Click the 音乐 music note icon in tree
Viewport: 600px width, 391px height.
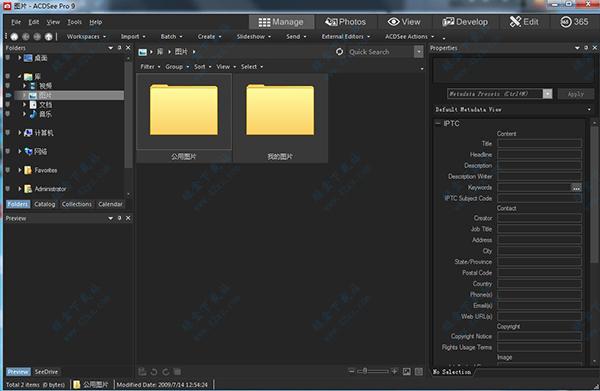pyautogui.click(x=33, y=114)
